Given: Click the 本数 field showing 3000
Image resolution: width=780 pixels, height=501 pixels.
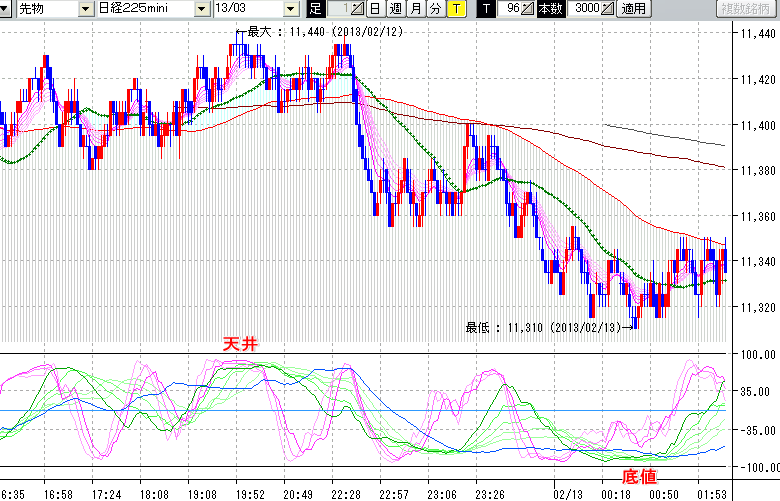Looking at the screenshot, I should (x=586, y=9).
